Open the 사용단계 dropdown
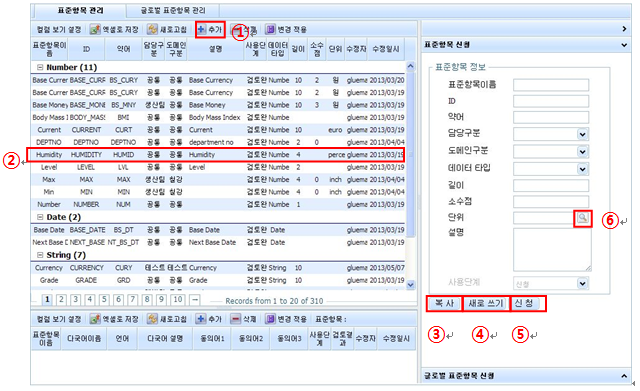Image resolution: width=640 pixels, height=391 pixels. (x=582, y=283)
